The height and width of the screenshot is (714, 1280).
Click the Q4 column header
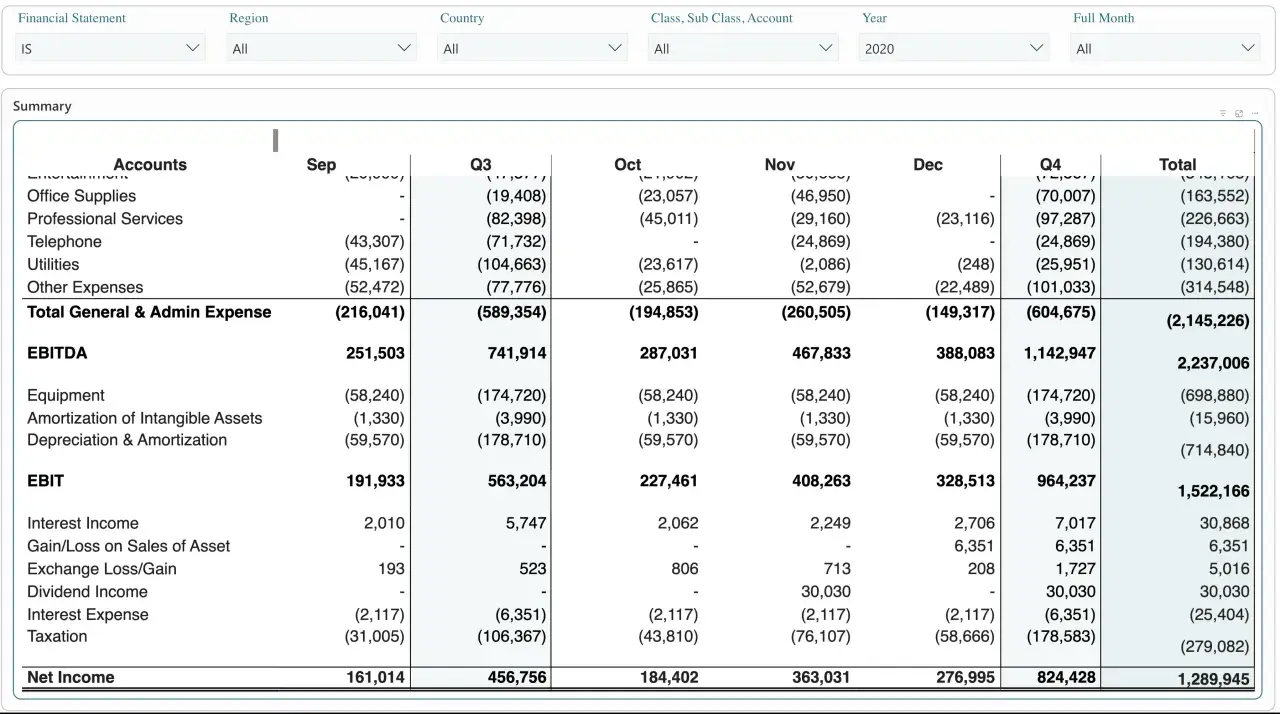1050,164
